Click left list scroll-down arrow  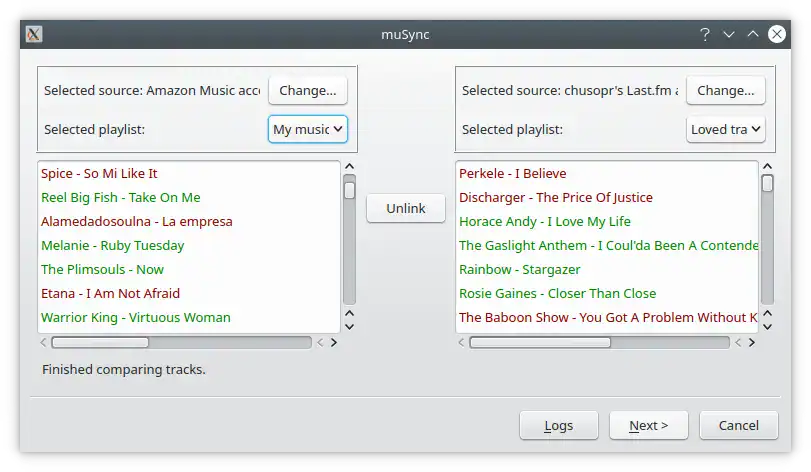coord(350,327)
